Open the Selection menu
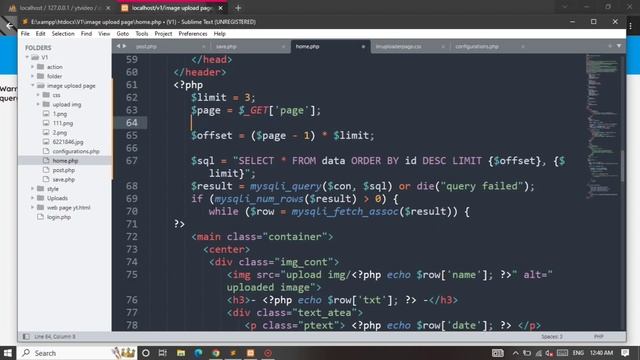The width and height of the screenshot is (640, 360). coord(63,33)
